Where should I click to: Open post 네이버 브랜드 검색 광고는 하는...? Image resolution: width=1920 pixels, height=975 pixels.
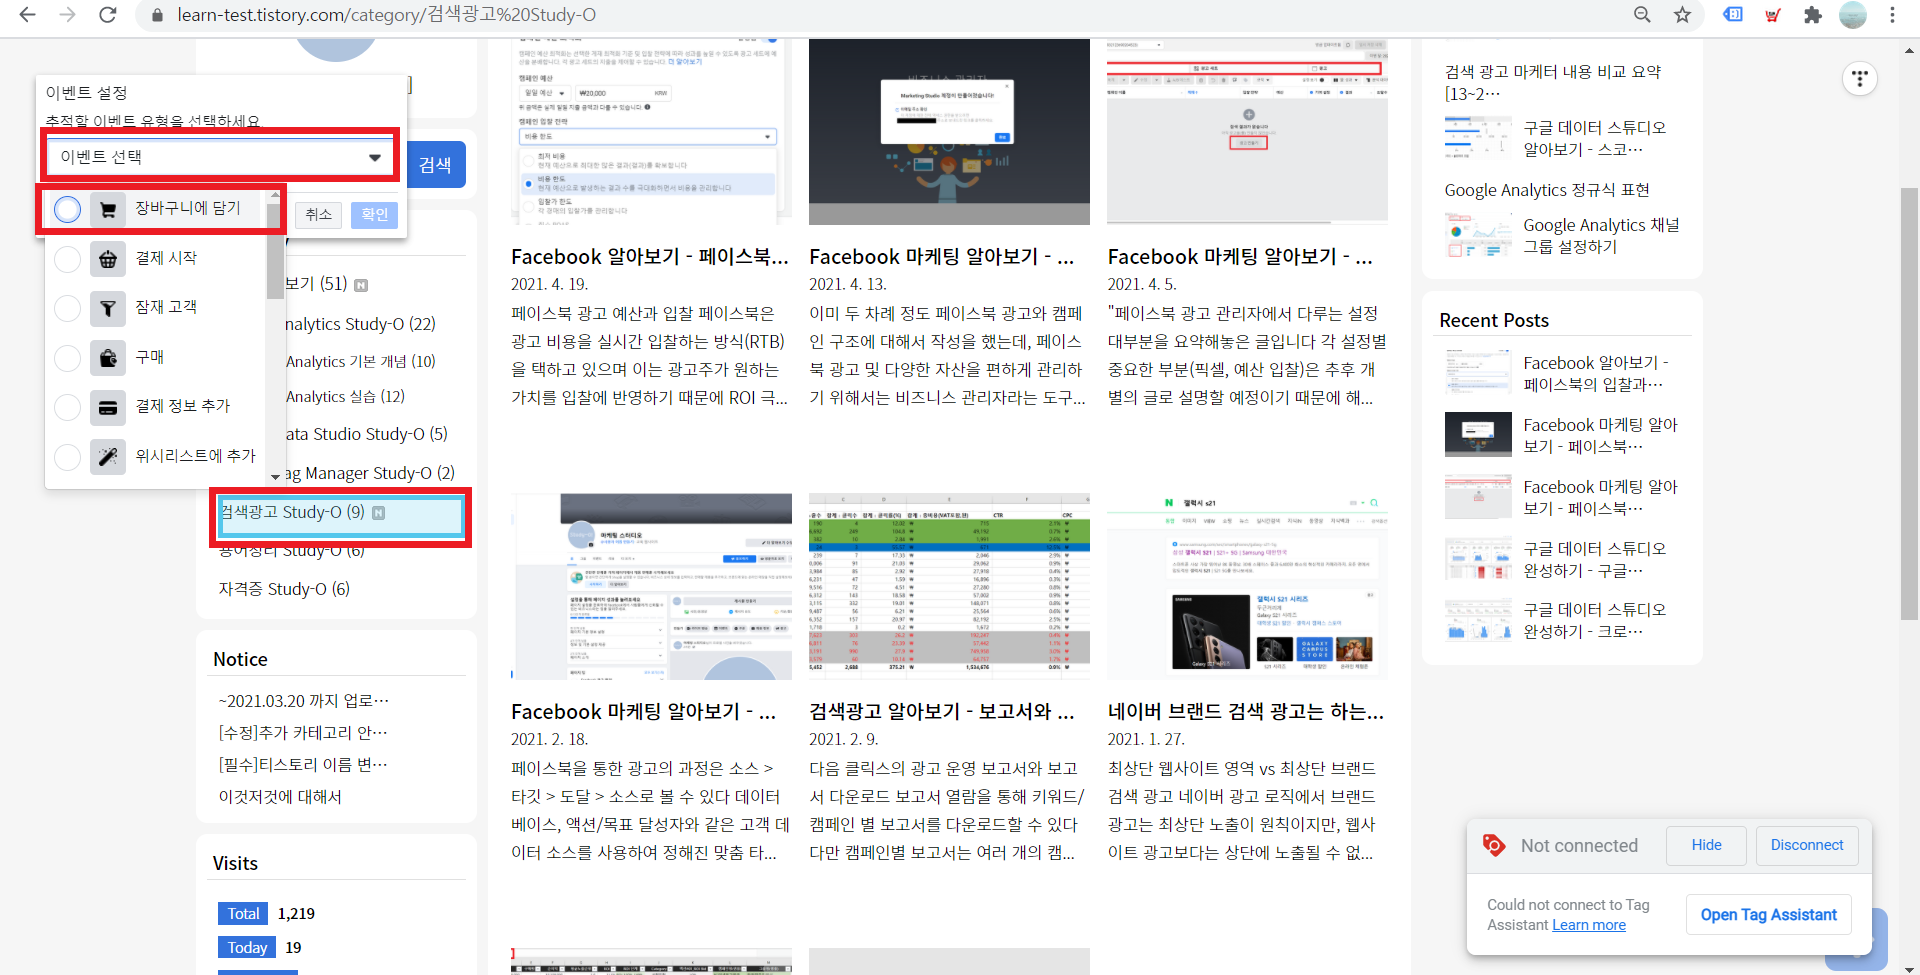point(1246,712)
